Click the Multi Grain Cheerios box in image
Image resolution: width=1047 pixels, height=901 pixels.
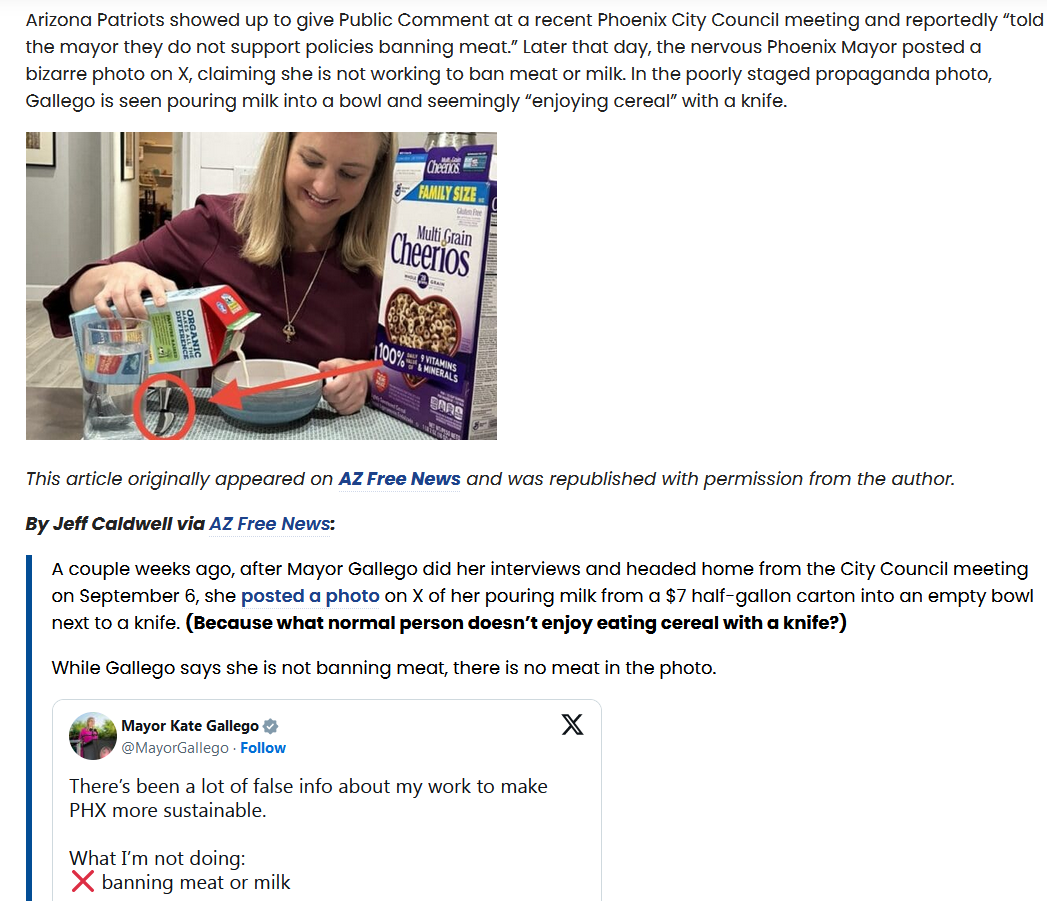pyautogui.click(x=435, y=286)
